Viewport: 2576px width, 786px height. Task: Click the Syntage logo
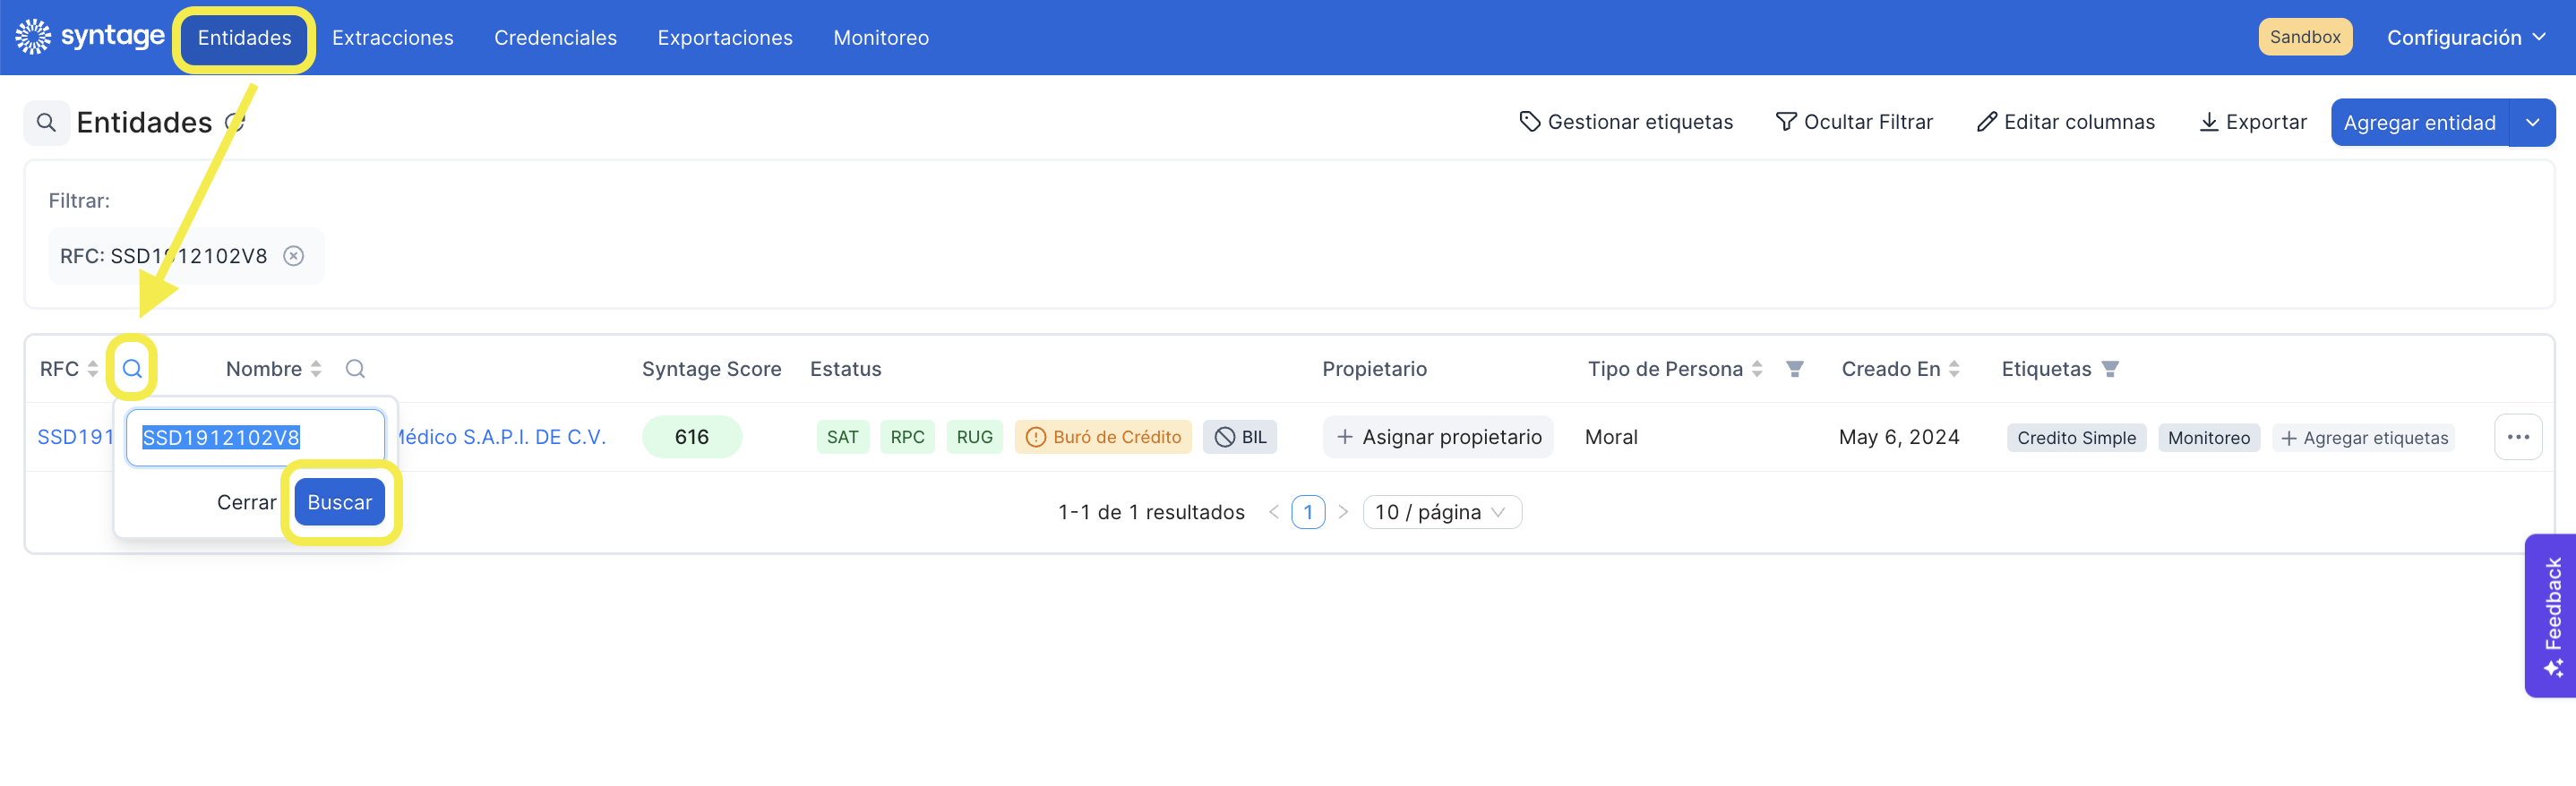pyautogui.click(x=90, y=37)
